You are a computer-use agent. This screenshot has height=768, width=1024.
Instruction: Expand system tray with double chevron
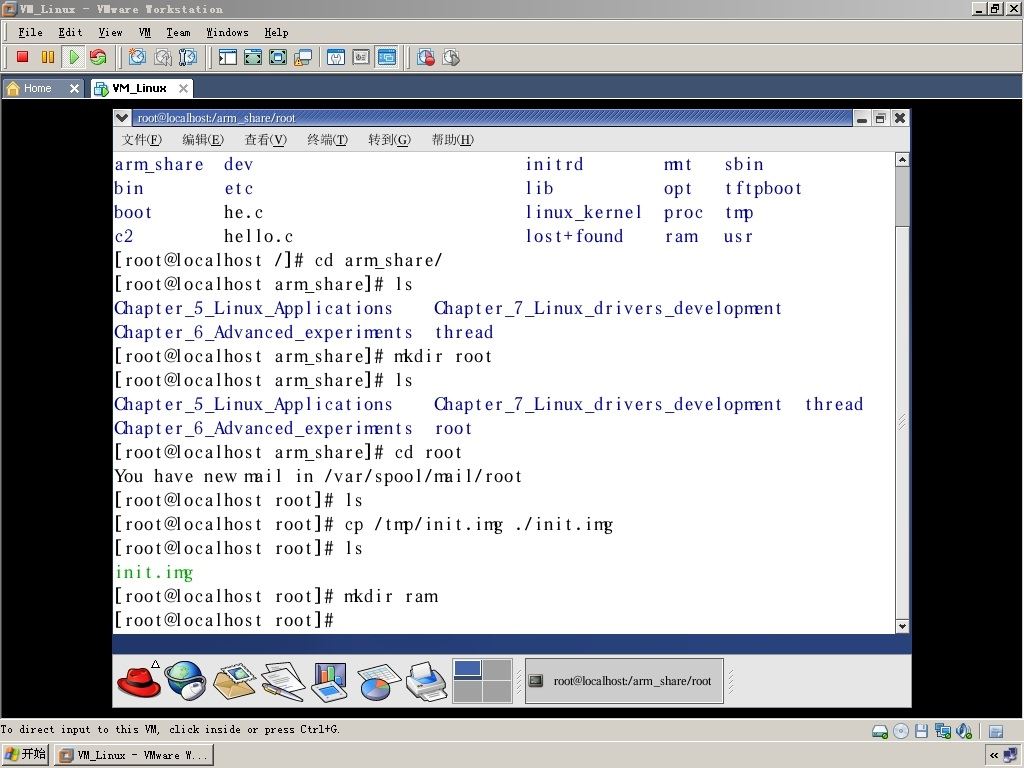[993, 756]
